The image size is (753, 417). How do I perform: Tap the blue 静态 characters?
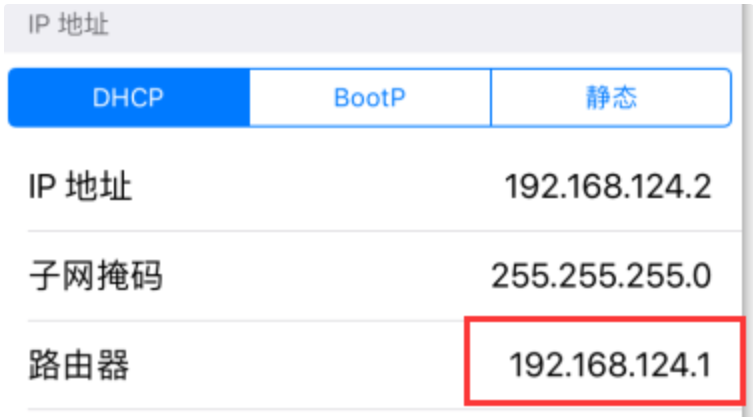(611, 98)
